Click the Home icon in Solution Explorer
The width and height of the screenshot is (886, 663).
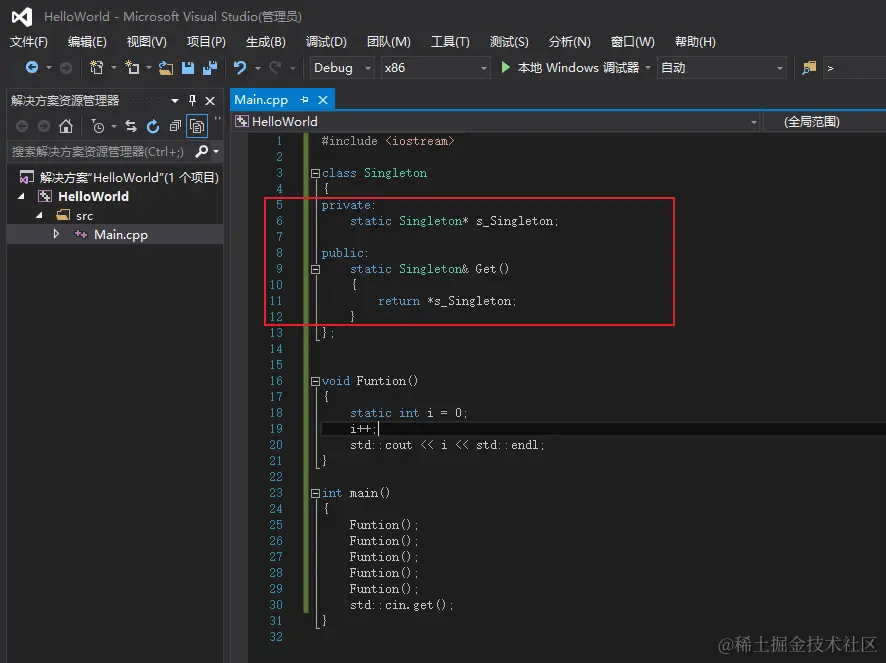[66, 126]
